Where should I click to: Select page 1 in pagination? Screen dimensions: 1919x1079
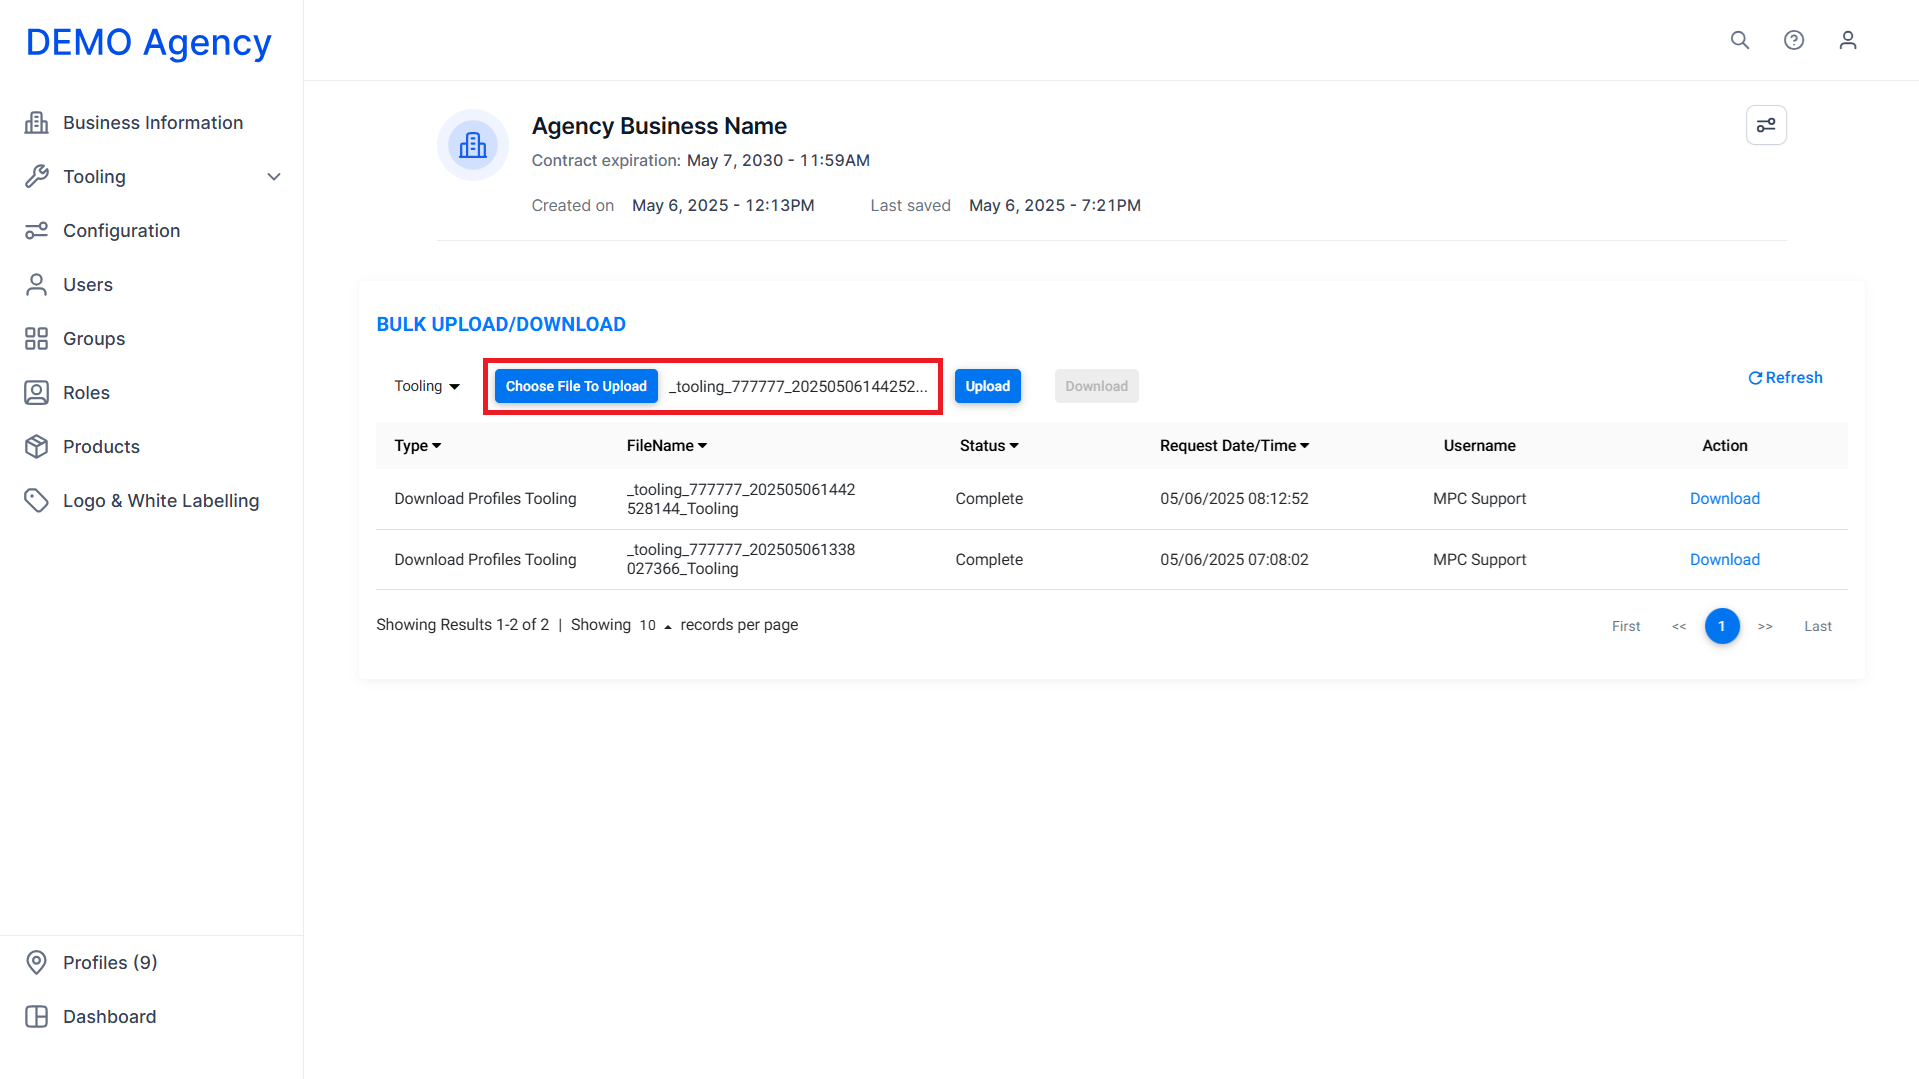(1722, 626)
